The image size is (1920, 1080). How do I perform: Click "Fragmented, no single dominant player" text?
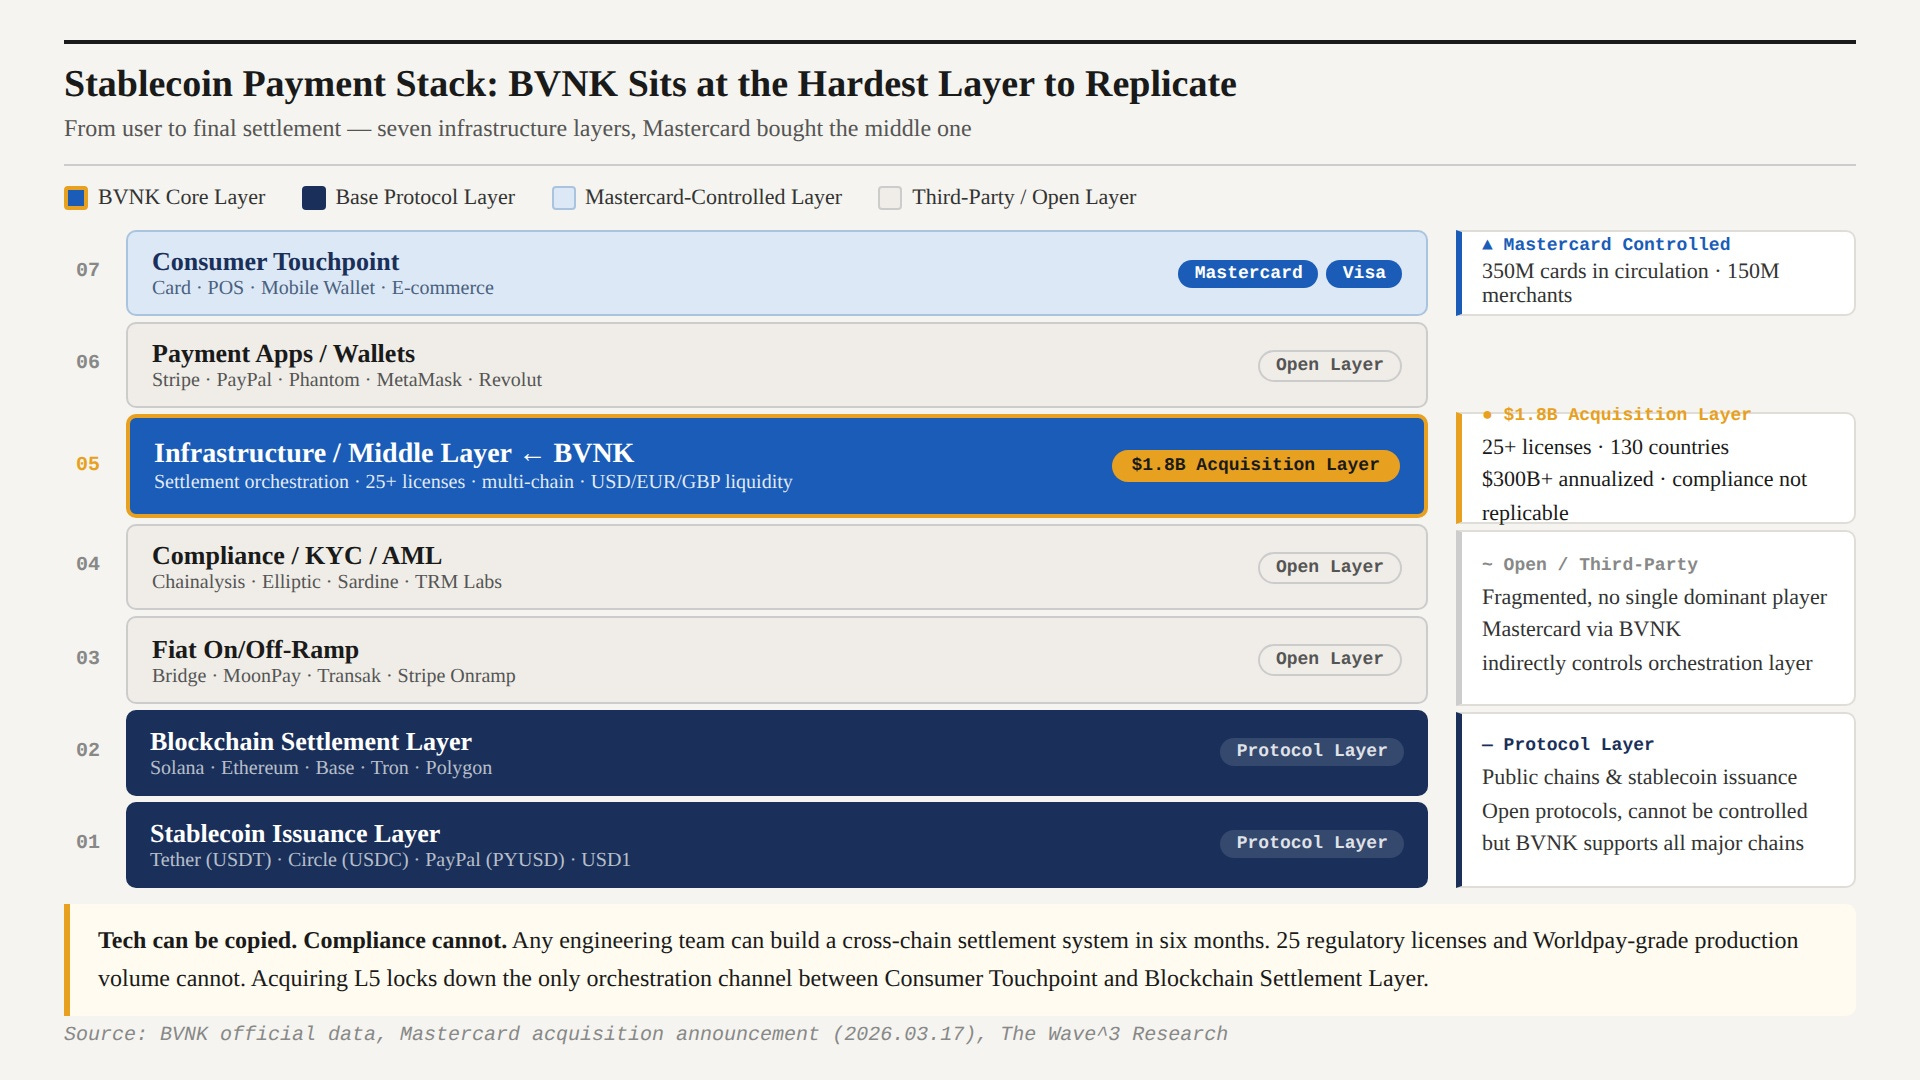(x=1654, y=598)
